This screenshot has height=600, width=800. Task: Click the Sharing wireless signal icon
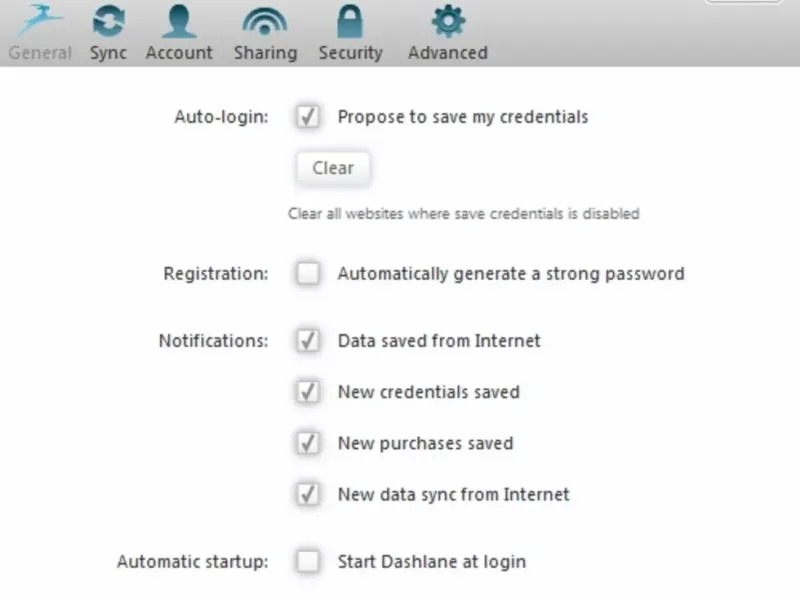pyautogui.click(x=264, y=20)
